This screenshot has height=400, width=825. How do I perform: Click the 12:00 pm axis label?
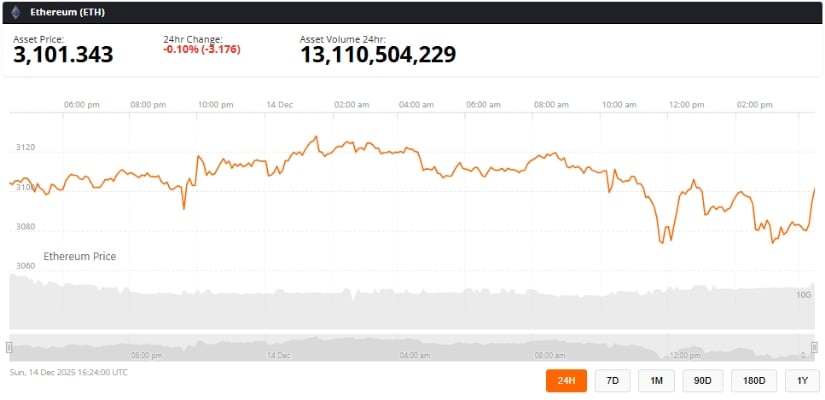click(x=687, y=104)
